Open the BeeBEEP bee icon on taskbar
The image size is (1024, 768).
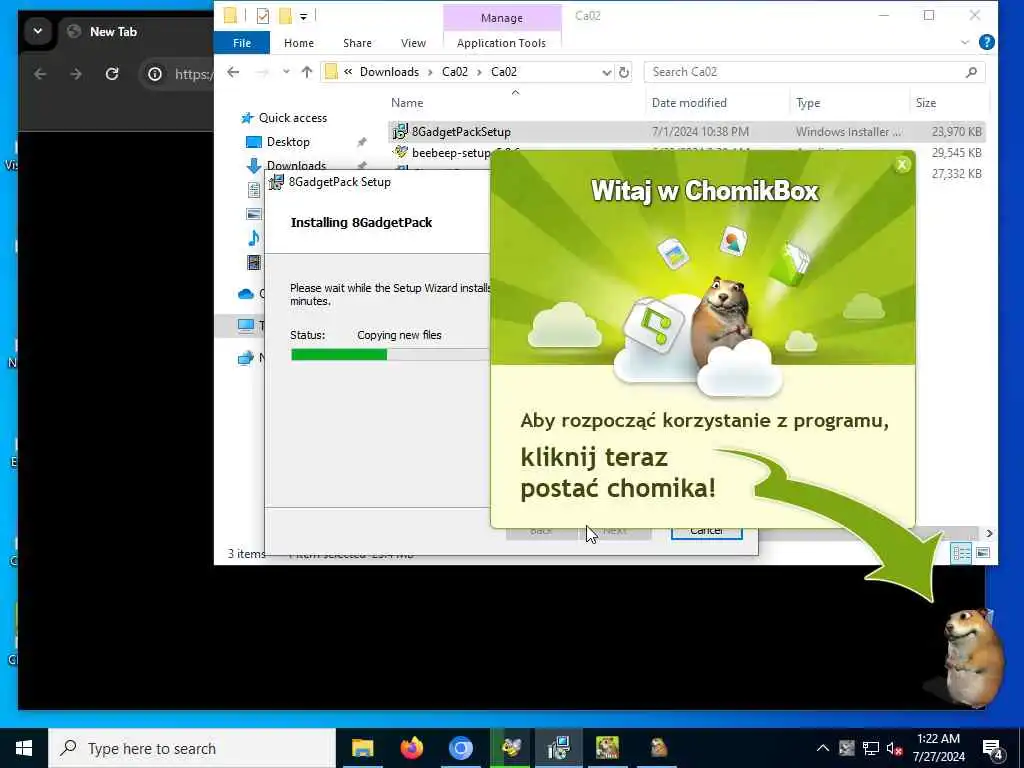click(511, 748)
